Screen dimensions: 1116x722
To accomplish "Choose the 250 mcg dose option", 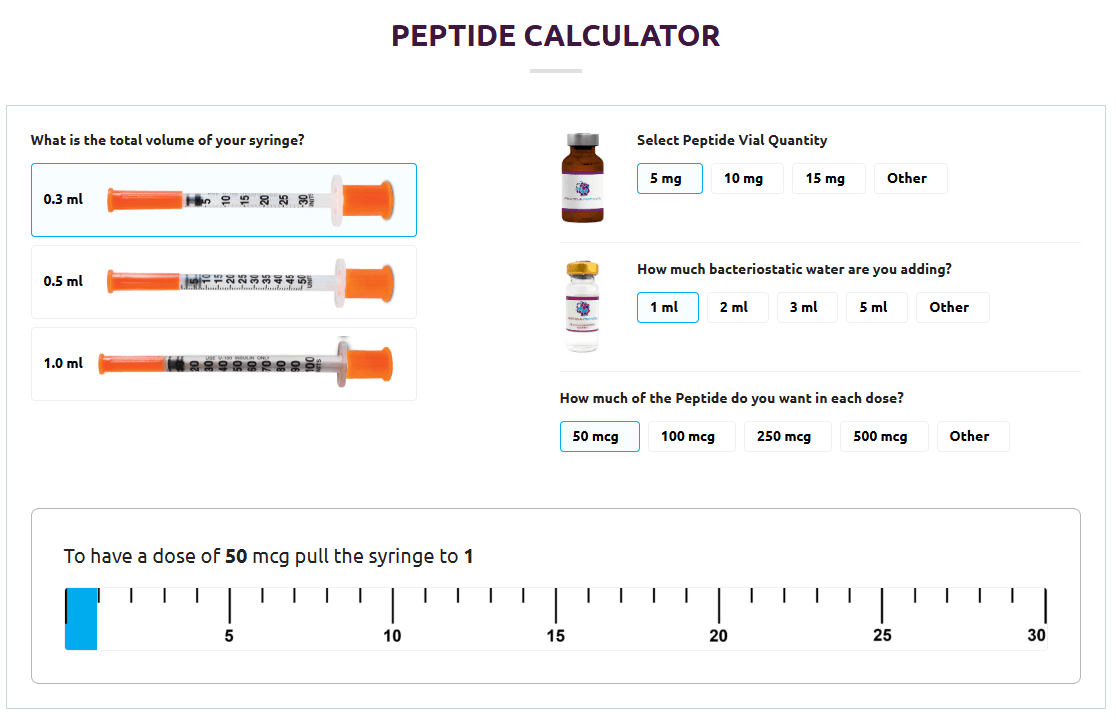I will [787, 436].
